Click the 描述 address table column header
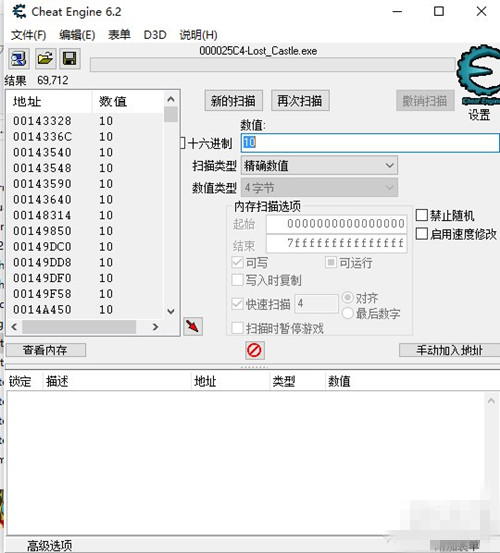500x553 pixels. tap(117, 381)
